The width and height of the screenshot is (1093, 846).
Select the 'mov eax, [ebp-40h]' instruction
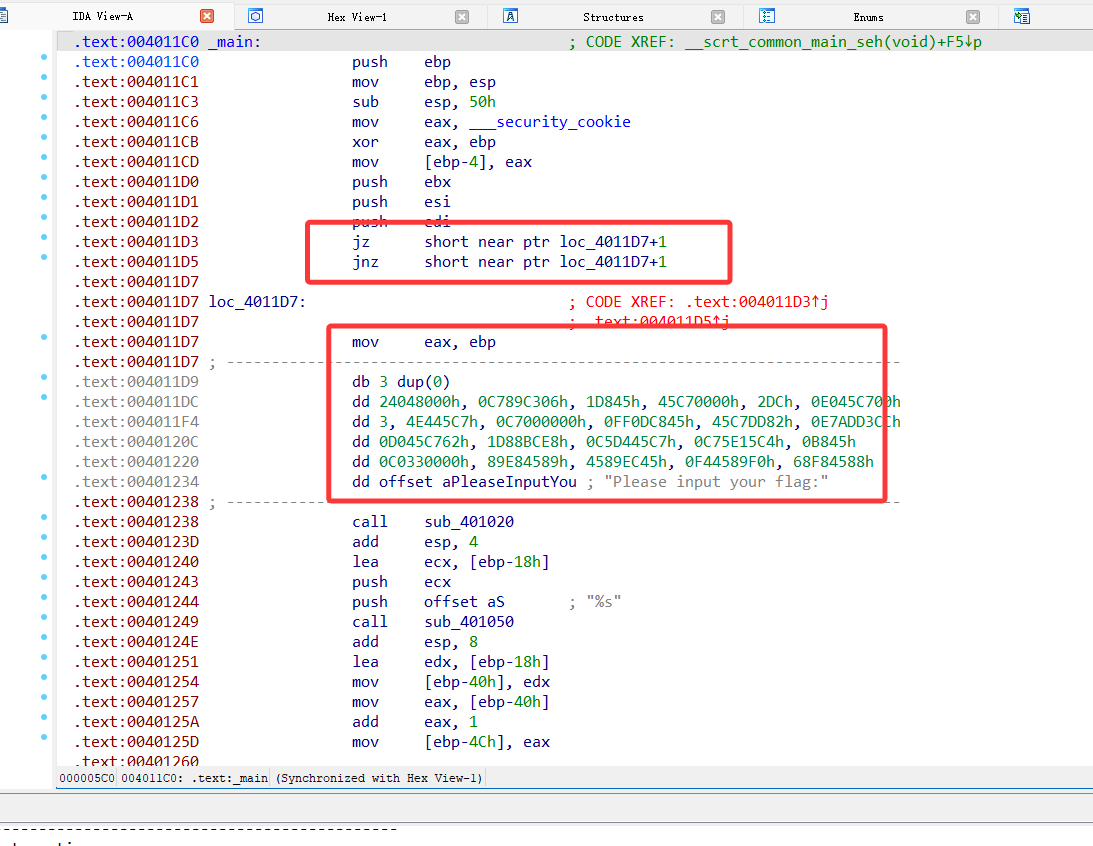tap(450, 702)
